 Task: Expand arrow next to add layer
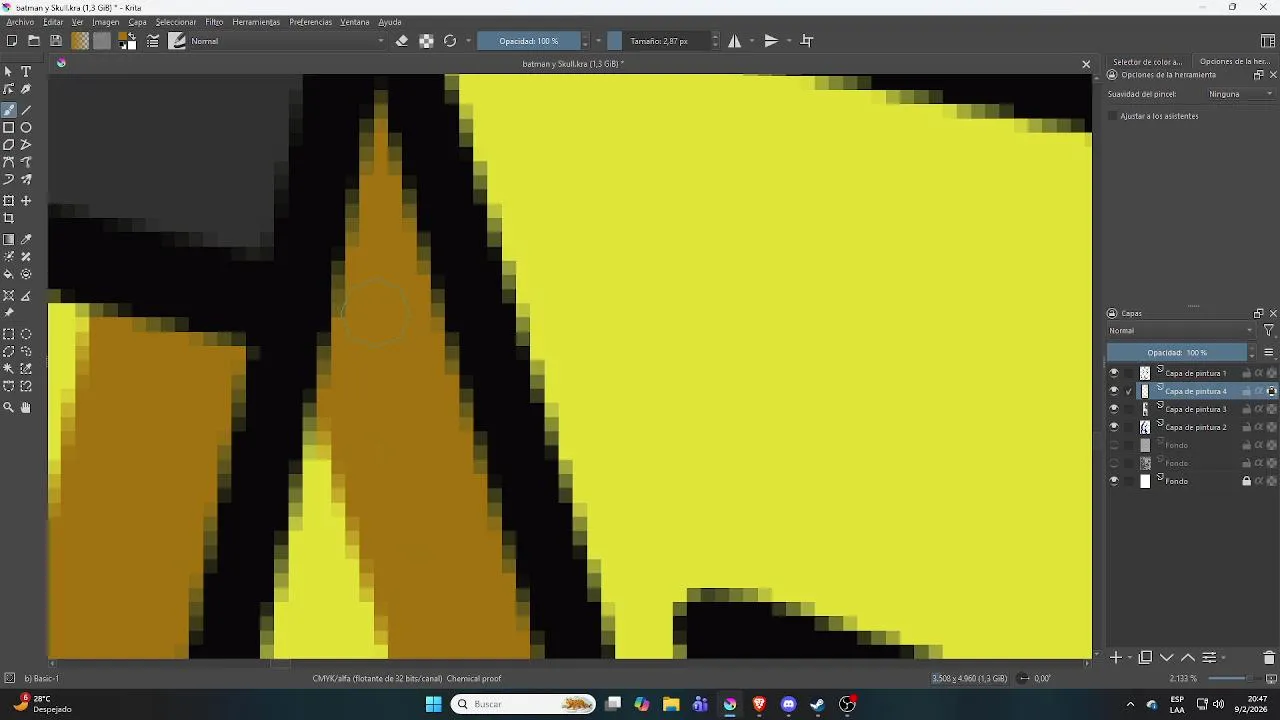(1130, 658)
